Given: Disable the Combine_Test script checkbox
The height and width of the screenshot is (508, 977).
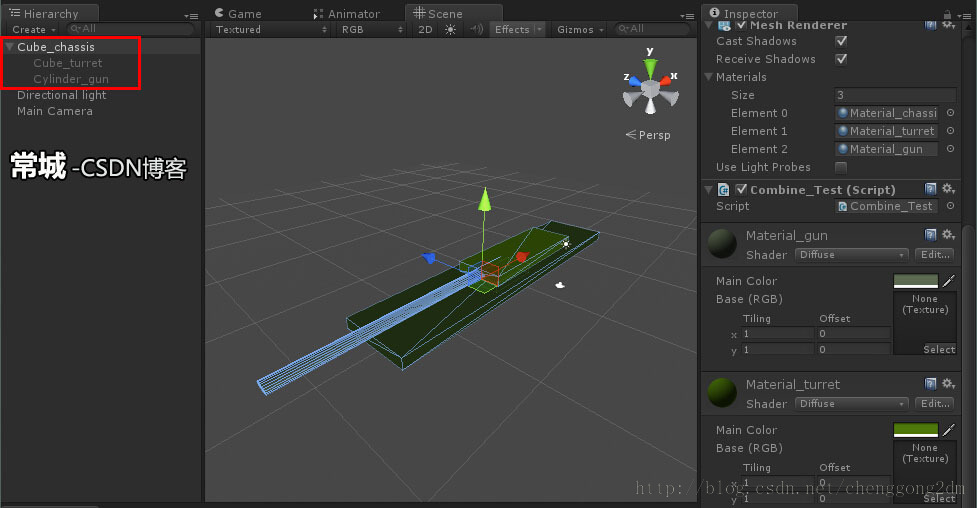Looking at the screenshot, I should pyautogui.click(x=741, y=189).
